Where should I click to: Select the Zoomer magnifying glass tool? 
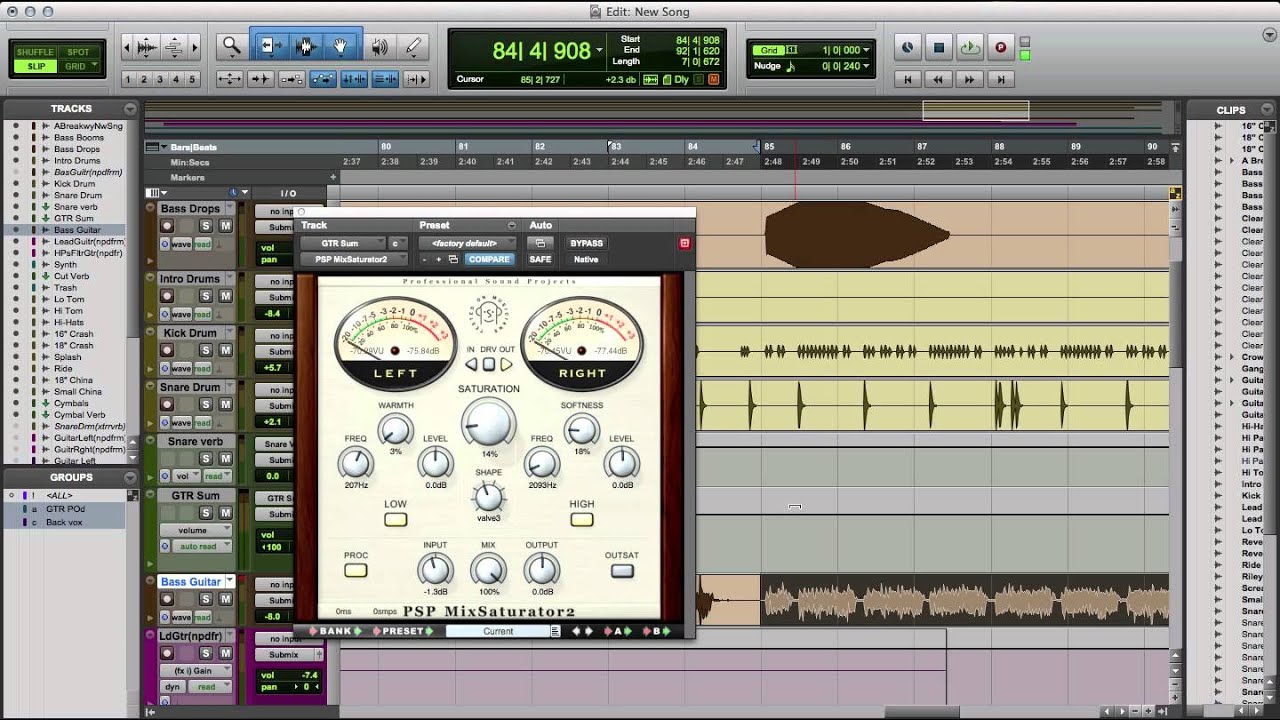coord(232,46)
